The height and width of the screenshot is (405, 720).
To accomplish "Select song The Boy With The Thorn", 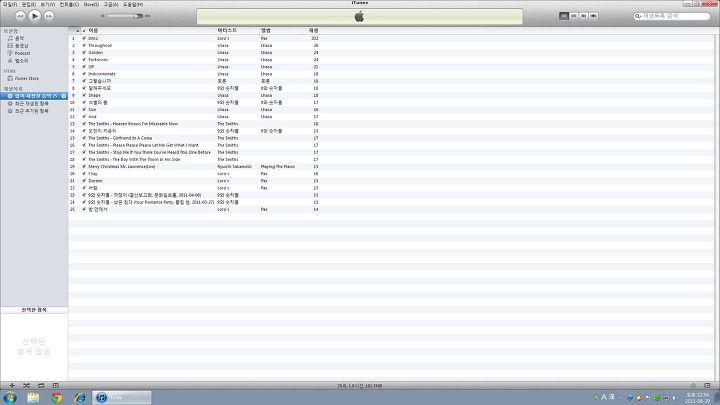I will 134,159.
